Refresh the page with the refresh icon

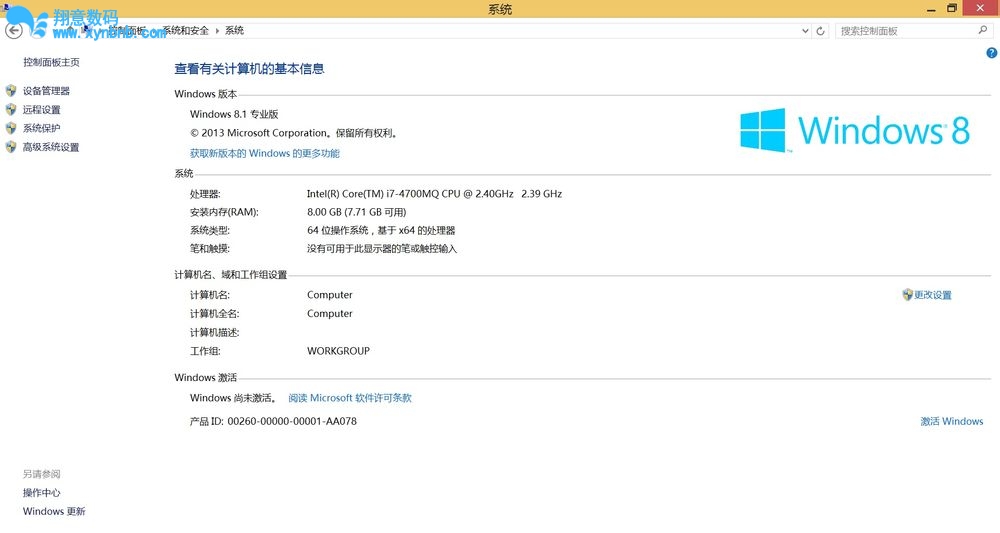click(821, 31)
